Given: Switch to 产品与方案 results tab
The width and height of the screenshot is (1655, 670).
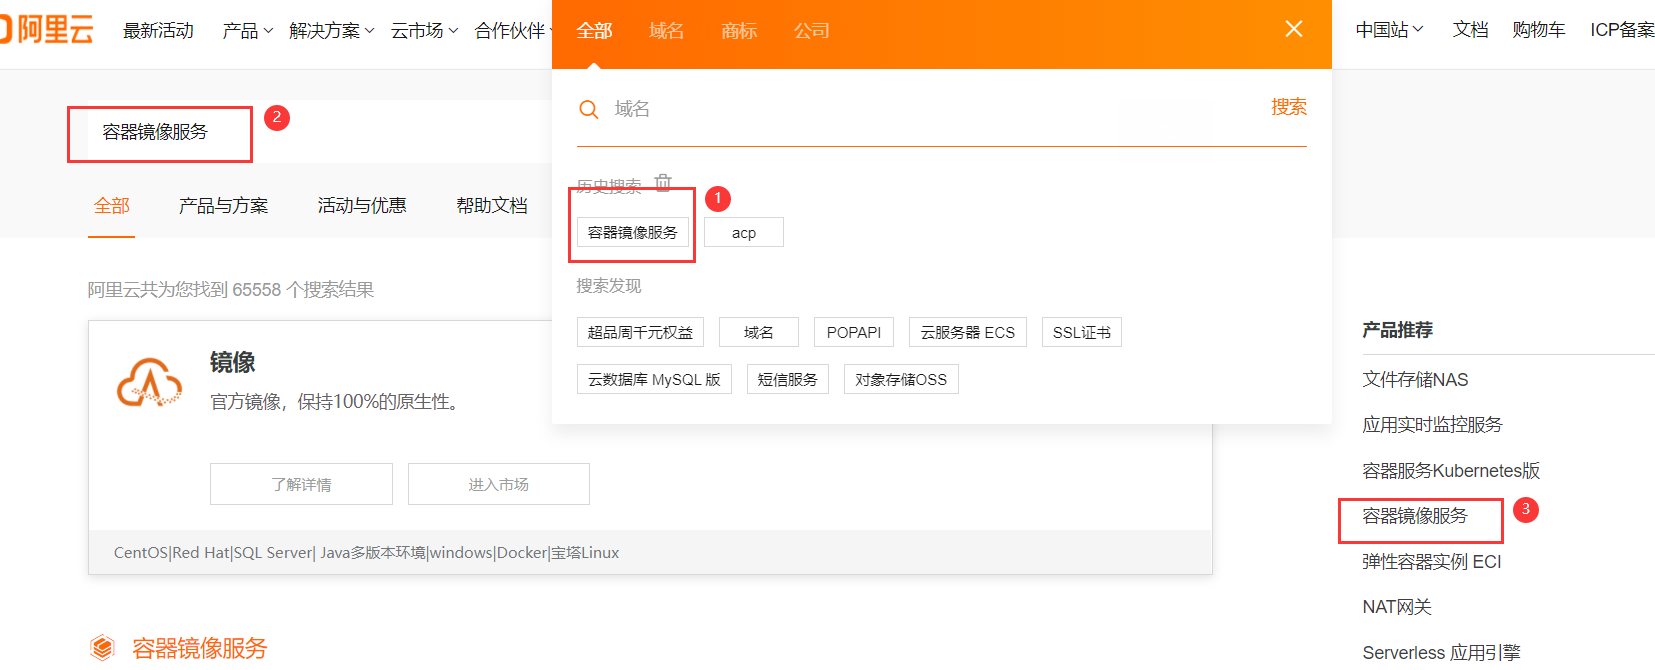Looking at the screenshot, I should (223, 206).
